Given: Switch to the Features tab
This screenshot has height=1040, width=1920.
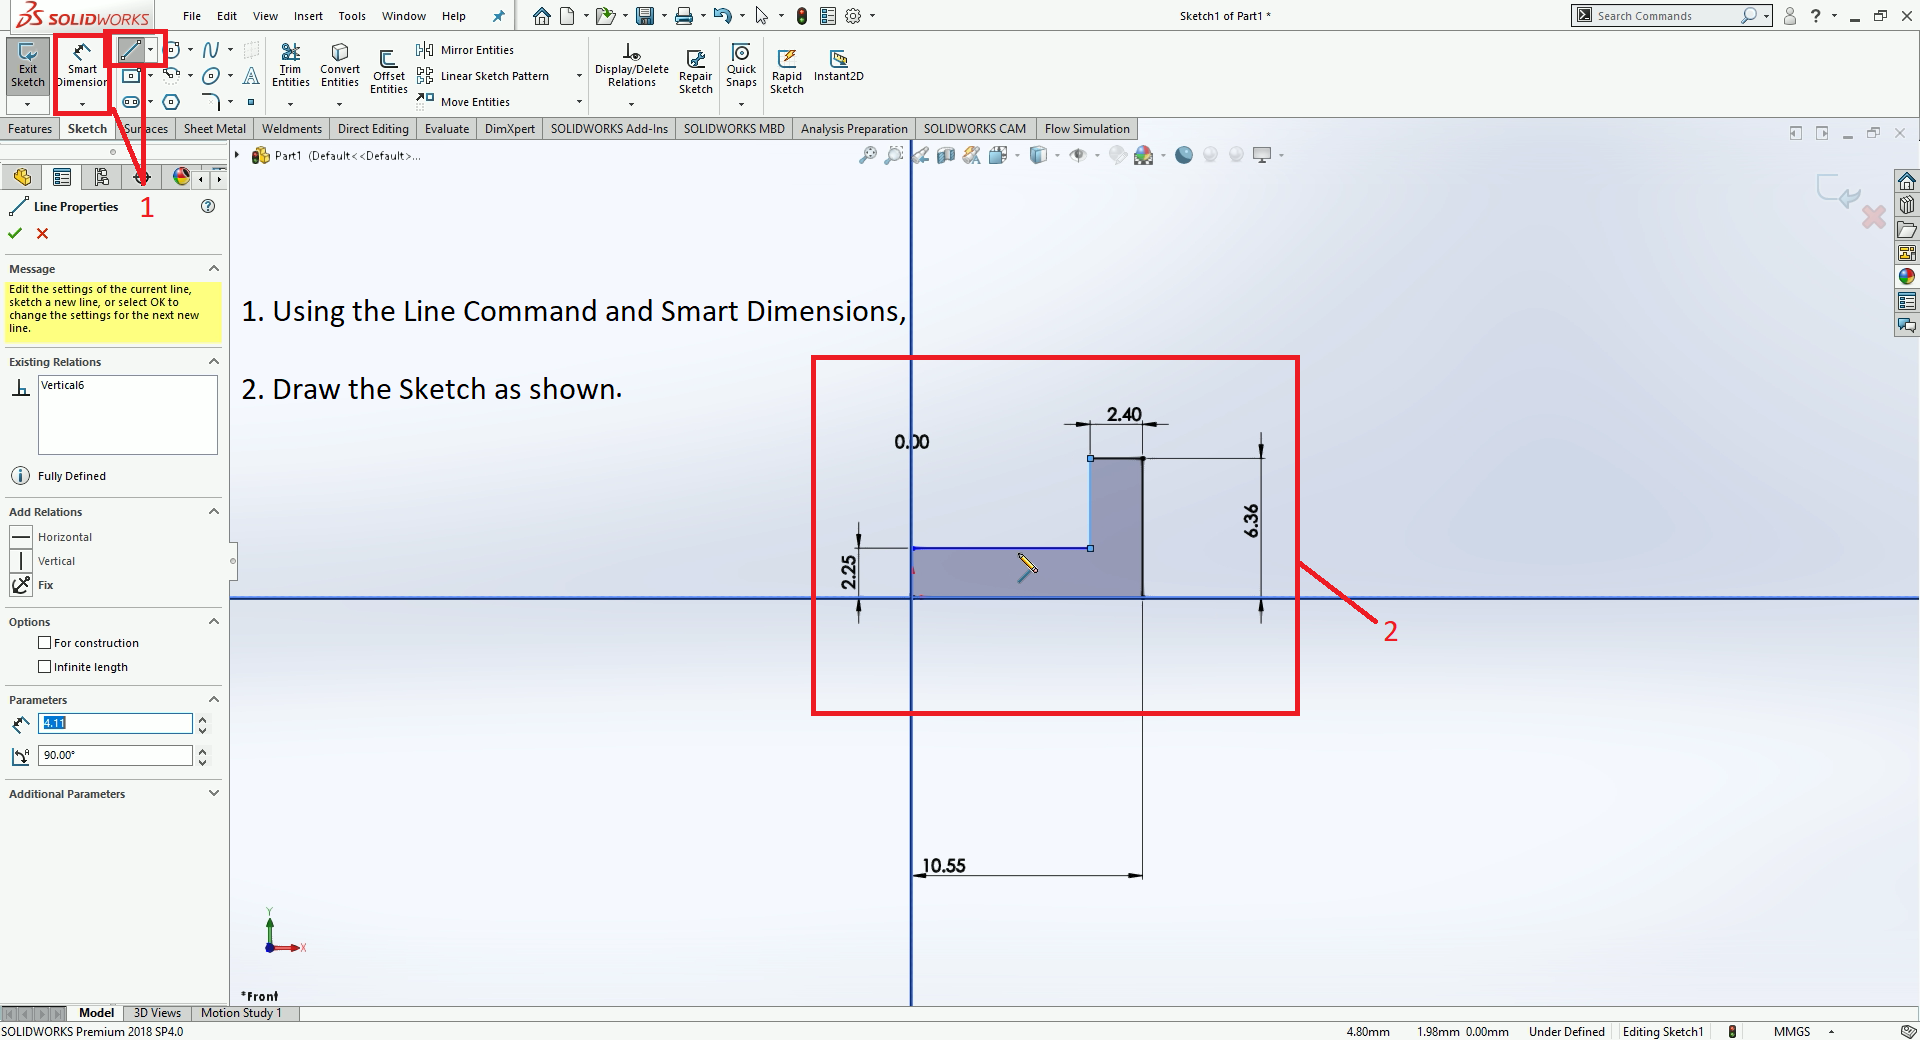Looking at the screenshot, I should pos(30,129).
